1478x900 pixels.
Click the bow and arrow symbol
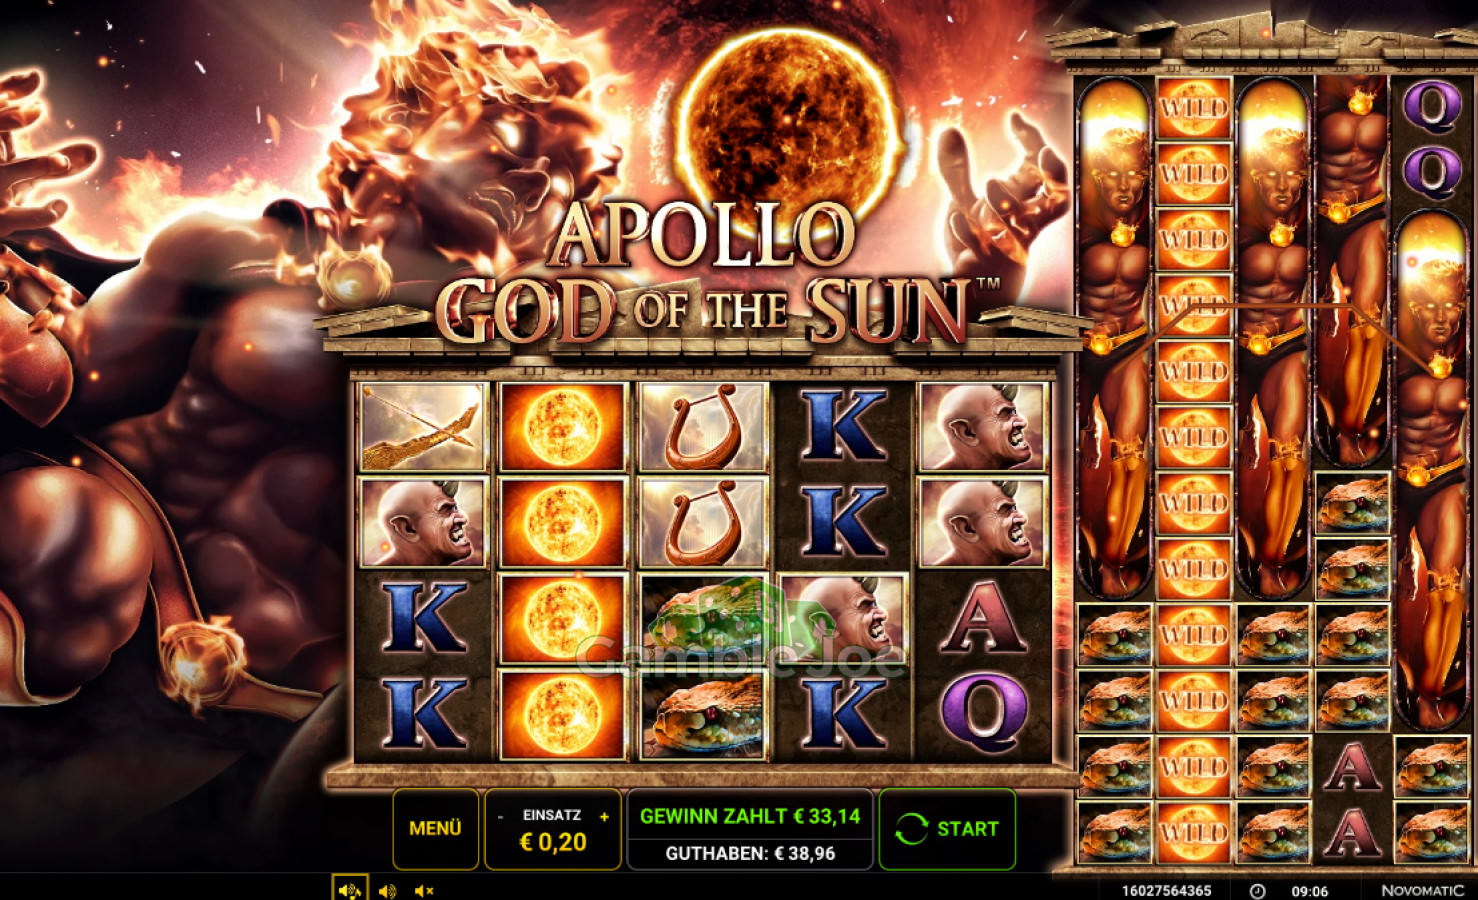click(423, 427)
